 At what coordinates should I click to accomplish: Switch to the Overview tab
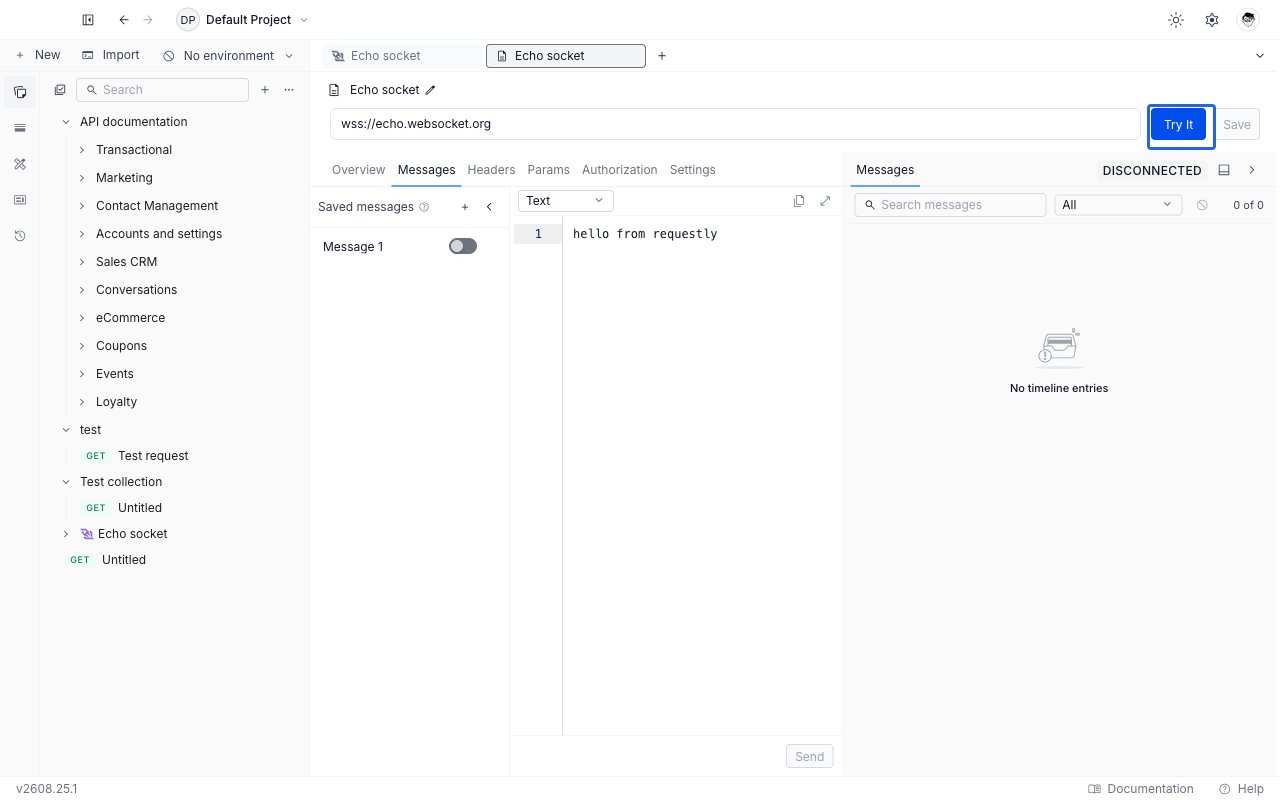click(x=358, y=170)
